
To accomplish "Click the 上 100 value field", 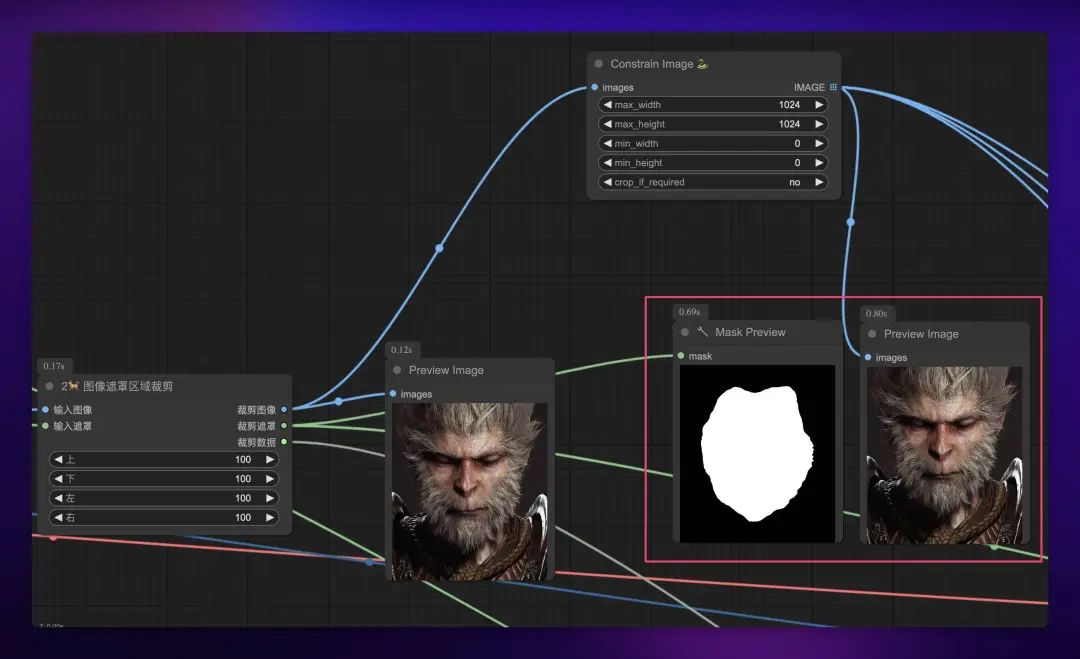I will pos(164,459).
